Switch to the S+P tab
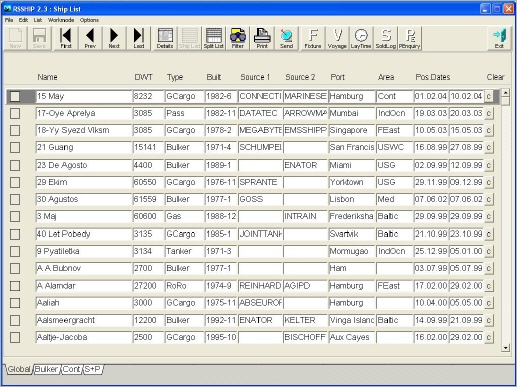The width and height of the screenshot is (517, 387). pyautogui.click(x=92, y=369)
